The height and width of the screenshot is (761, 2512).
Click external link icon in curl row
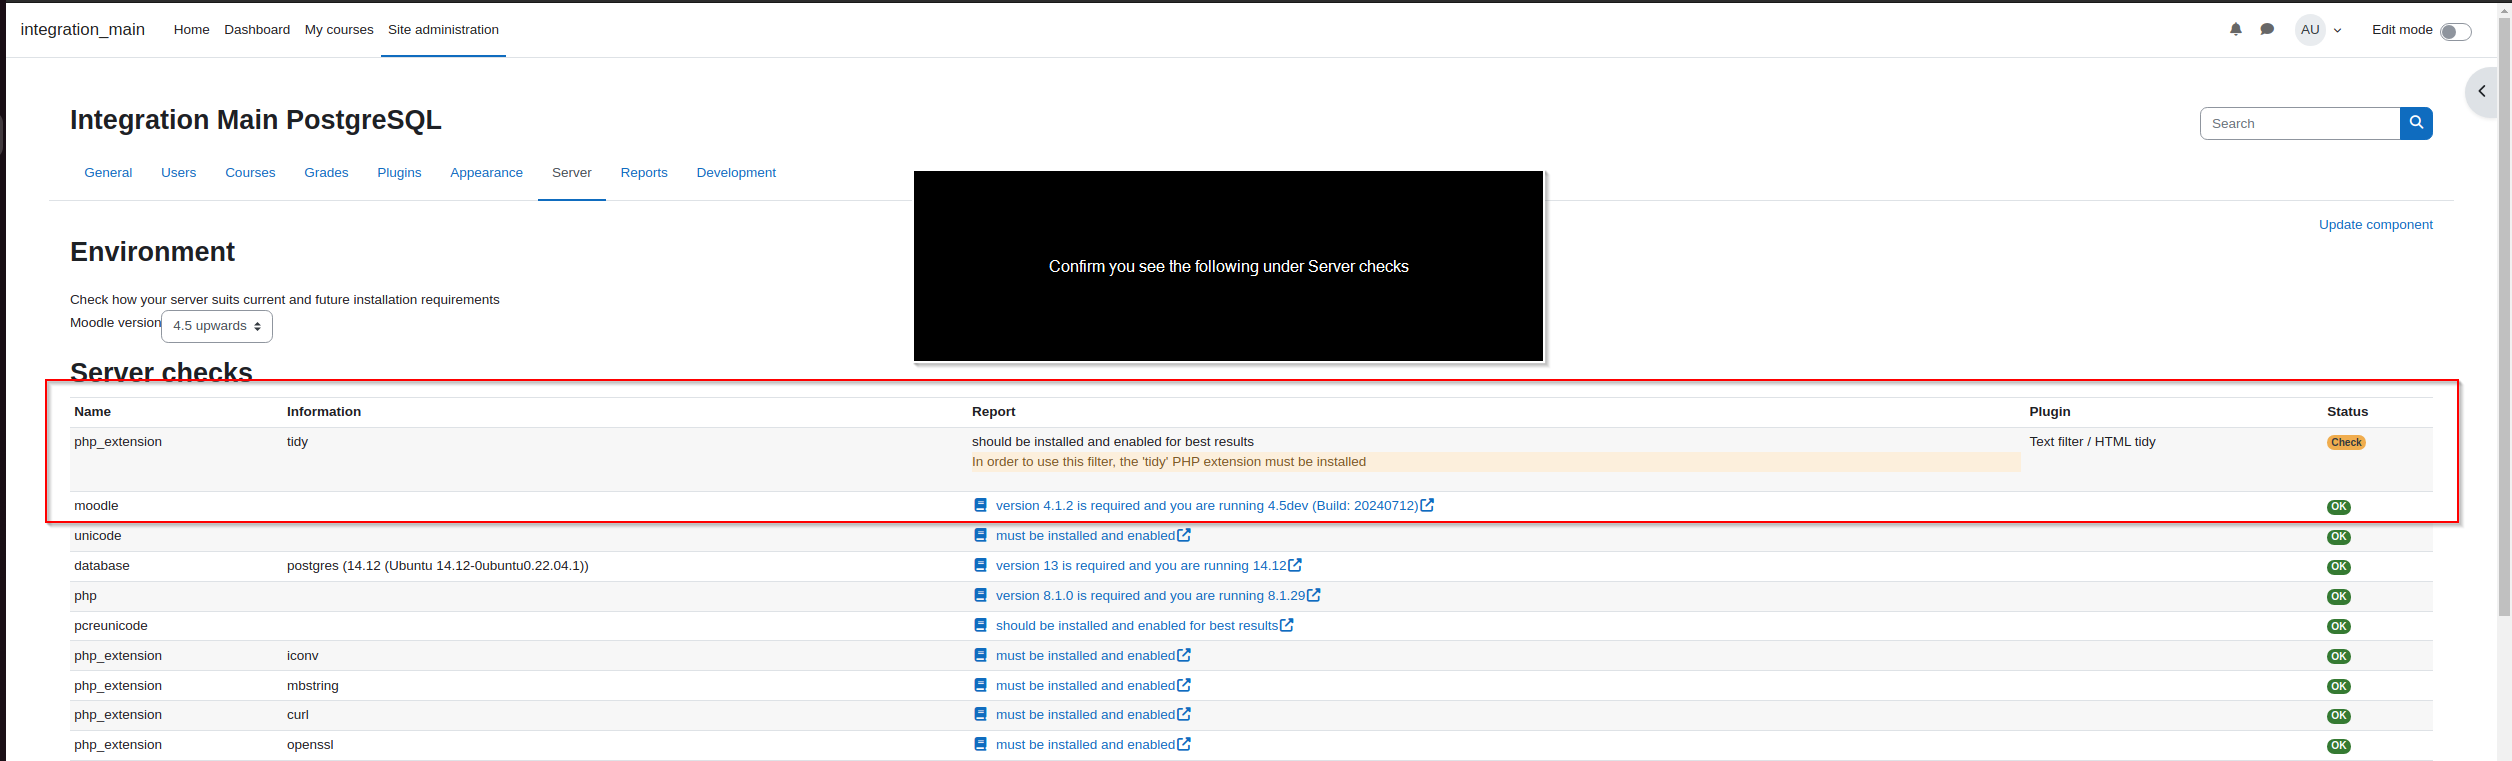(x=1184, y=714)
